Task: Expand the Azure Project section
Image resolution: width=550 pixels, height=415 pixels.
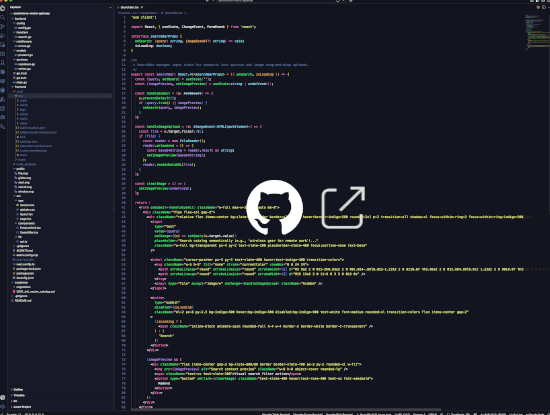Action: [x=21, y=407]
